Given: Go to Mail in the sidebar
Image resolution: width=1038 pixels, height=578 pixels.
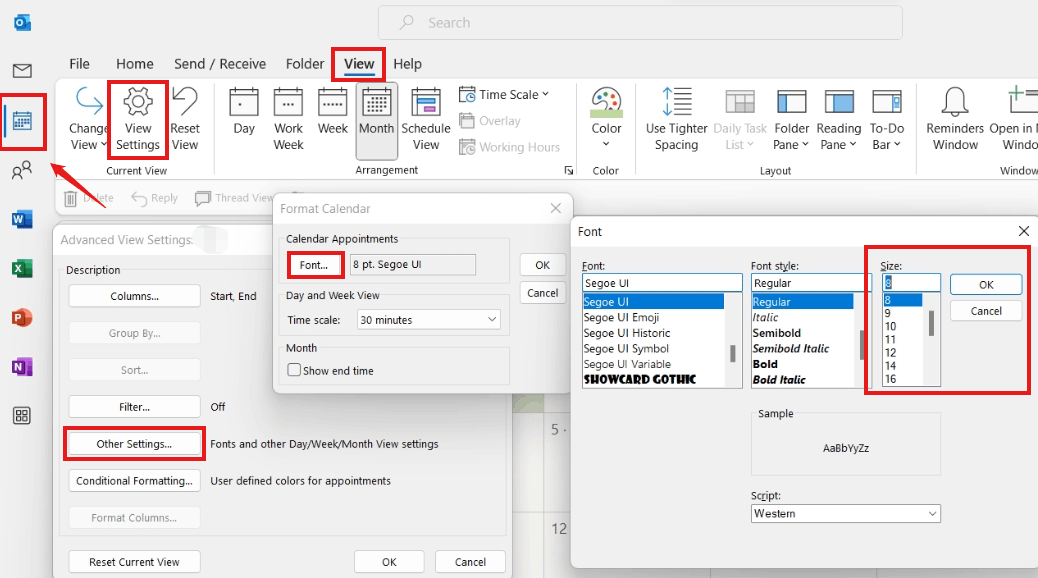Looking at the screenshot, I should (x=22, y=71).
